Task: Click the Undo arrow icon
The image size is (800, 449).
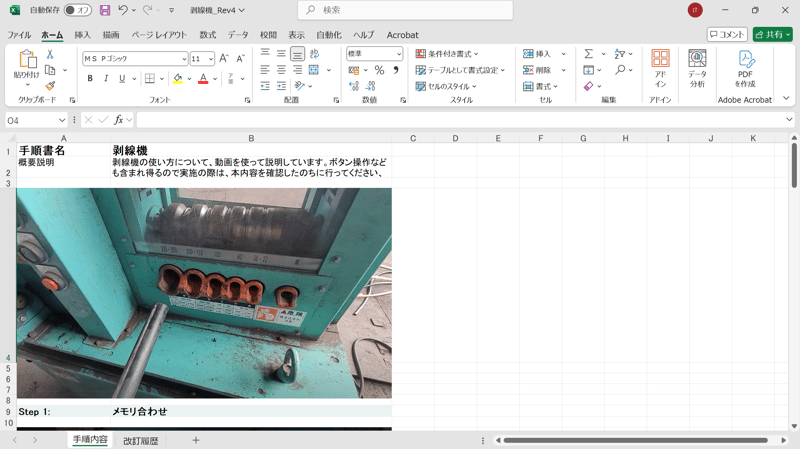Action: point(122,10)
